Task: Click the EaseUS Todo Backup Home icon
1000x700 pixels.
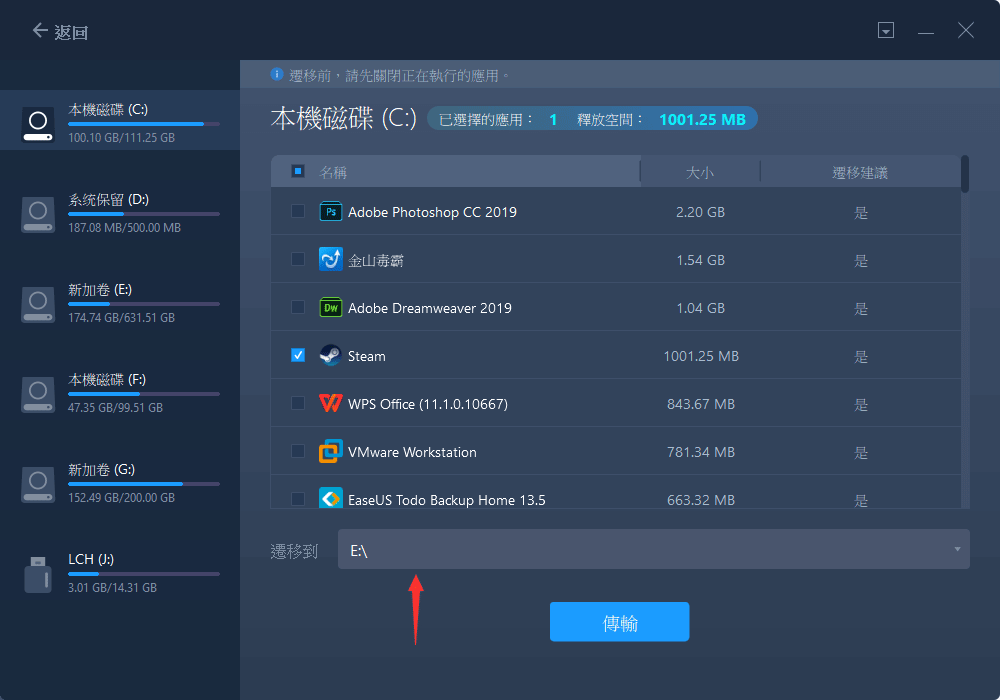Action: tap(330, 499)
